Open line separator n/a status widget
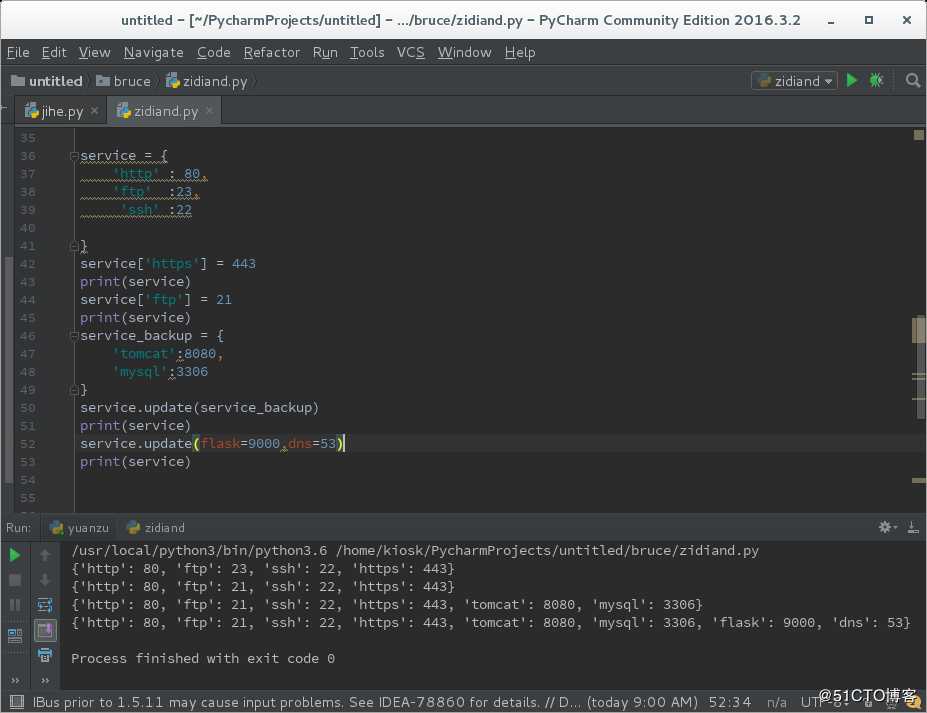 776,702
